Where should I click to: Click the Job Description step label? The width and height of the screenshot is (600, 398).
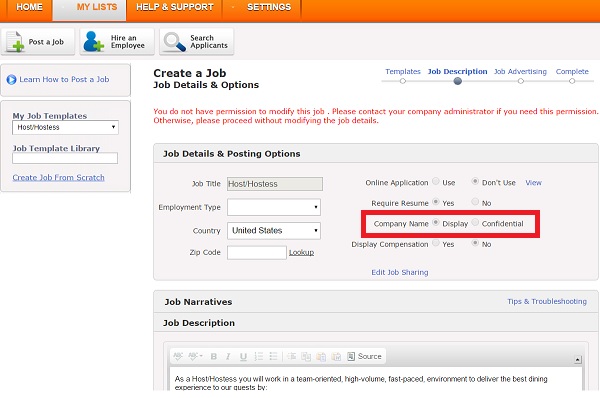(457, 72)
